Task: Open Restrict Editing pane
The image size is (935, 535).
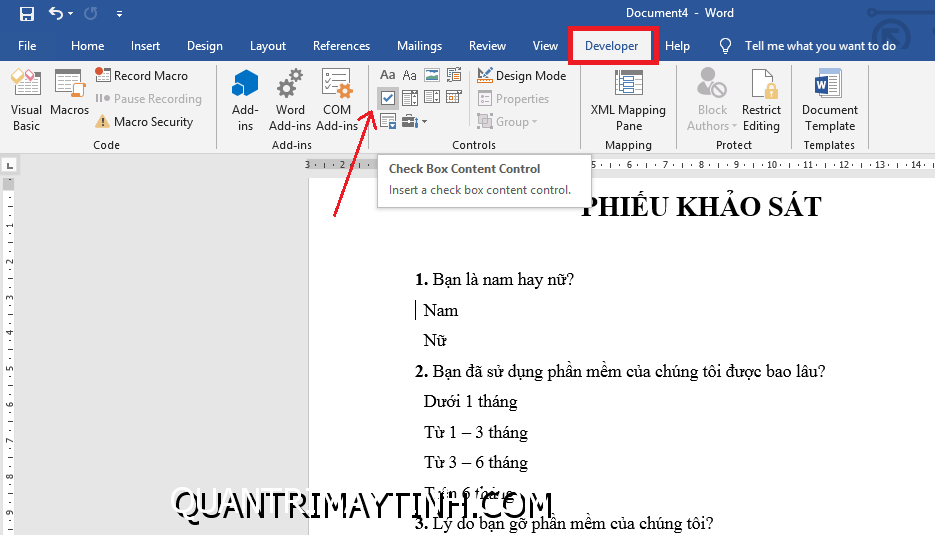Action: tap(761, 100)
